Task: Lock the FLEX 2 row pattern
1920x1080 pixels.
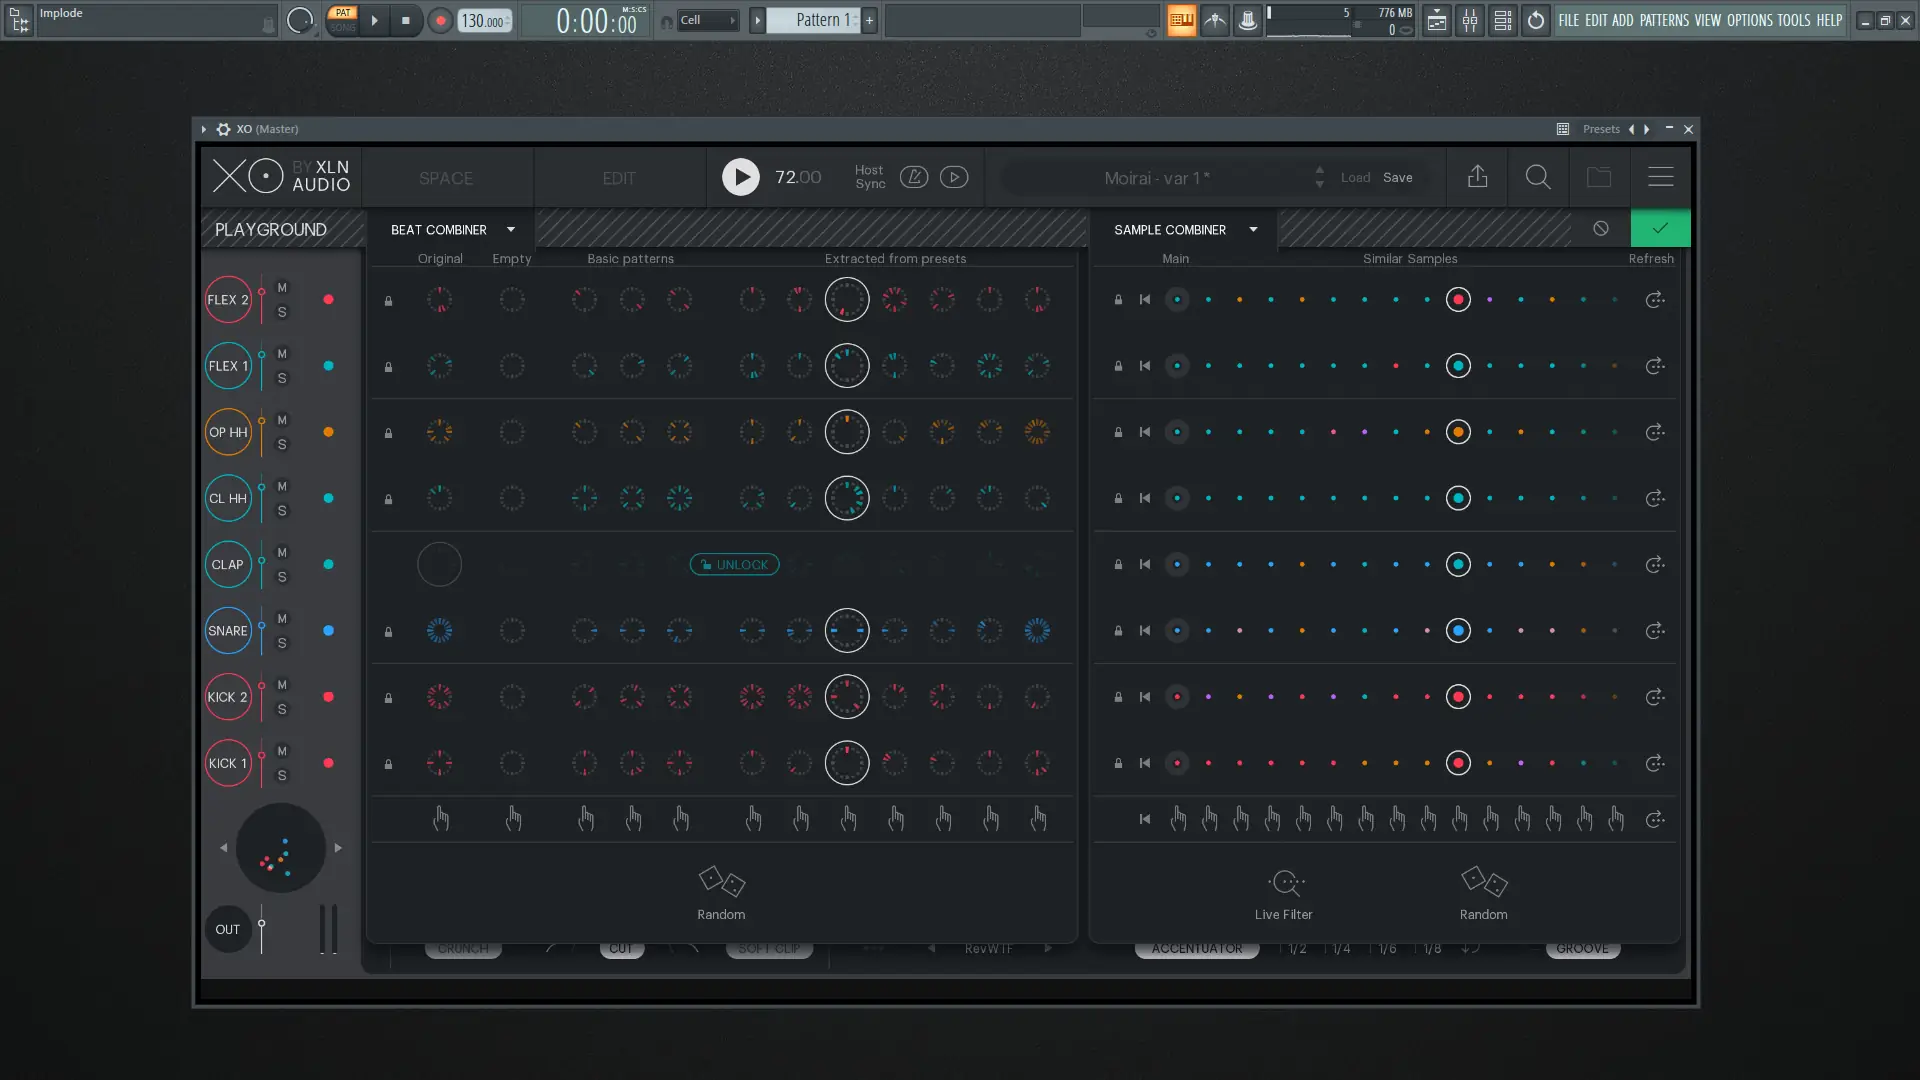Action: tap(388, 300)
